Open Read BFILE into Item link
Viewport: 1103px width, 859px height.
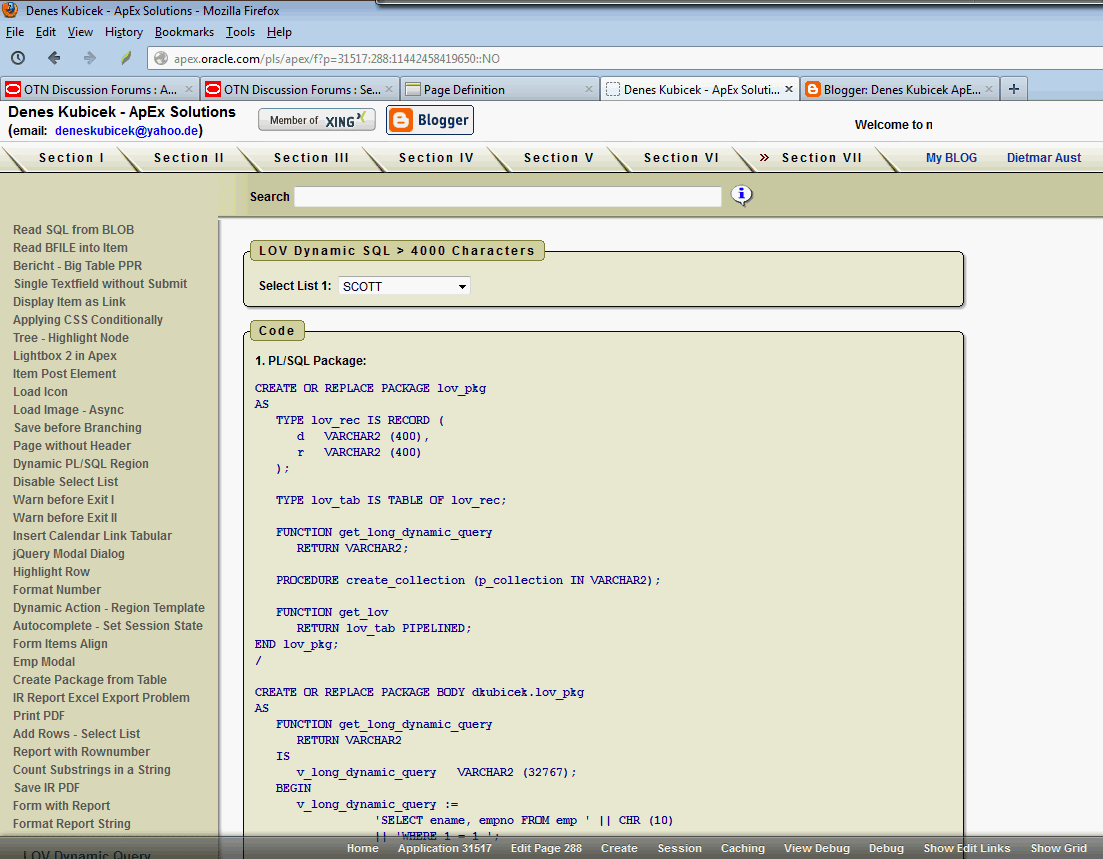[x=70, y=248]
